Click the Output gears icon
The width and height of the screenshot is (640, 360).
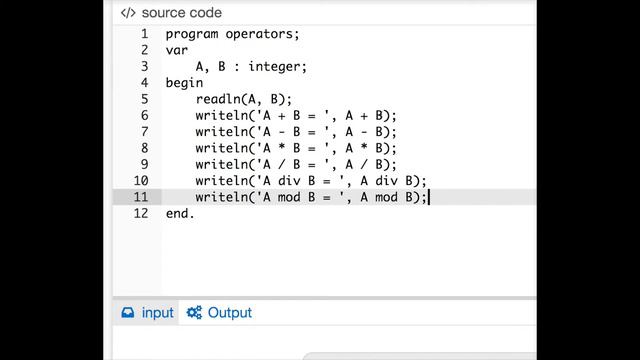[x=194, y=313]
